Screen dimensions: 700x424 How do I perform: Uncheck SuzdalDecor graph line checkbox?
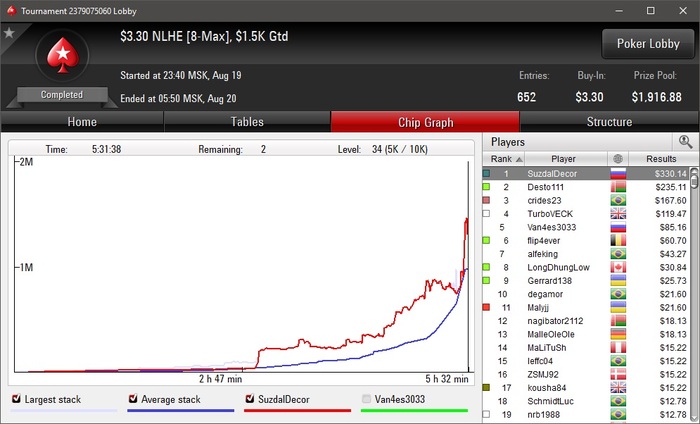pos(250,399)
